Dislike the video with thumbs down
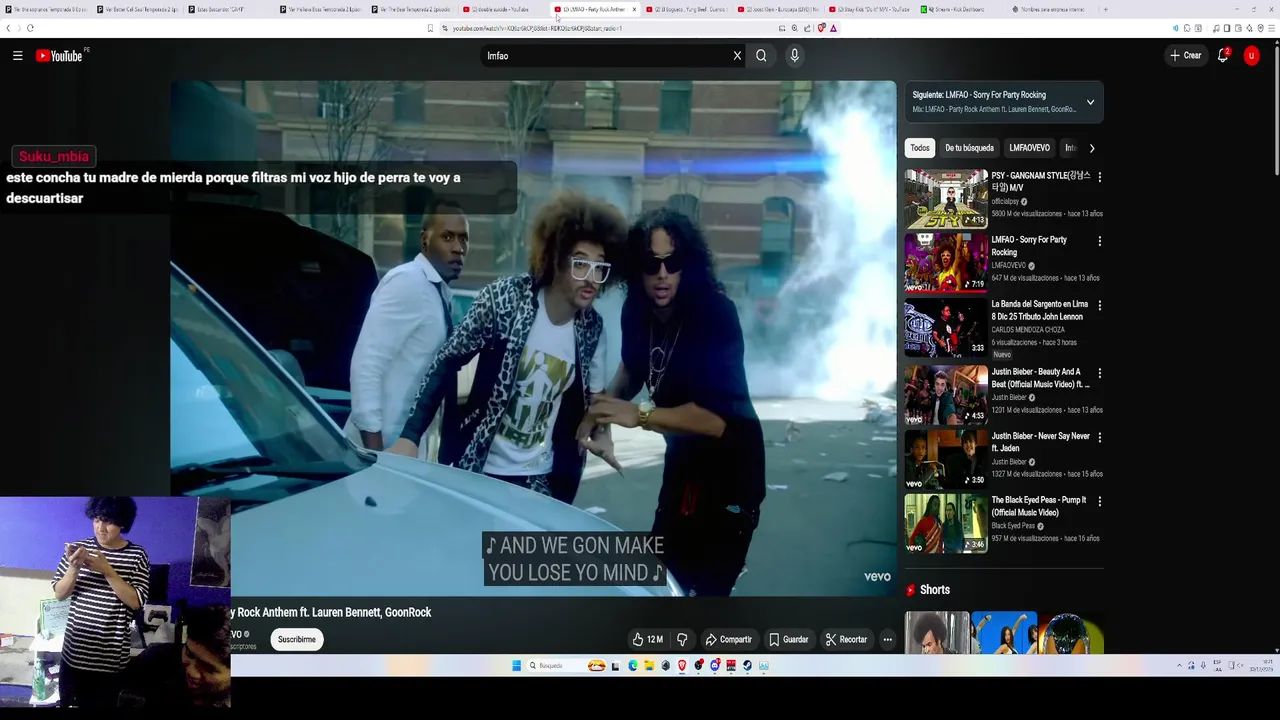The image size is (1280, 720). (682, 639)
